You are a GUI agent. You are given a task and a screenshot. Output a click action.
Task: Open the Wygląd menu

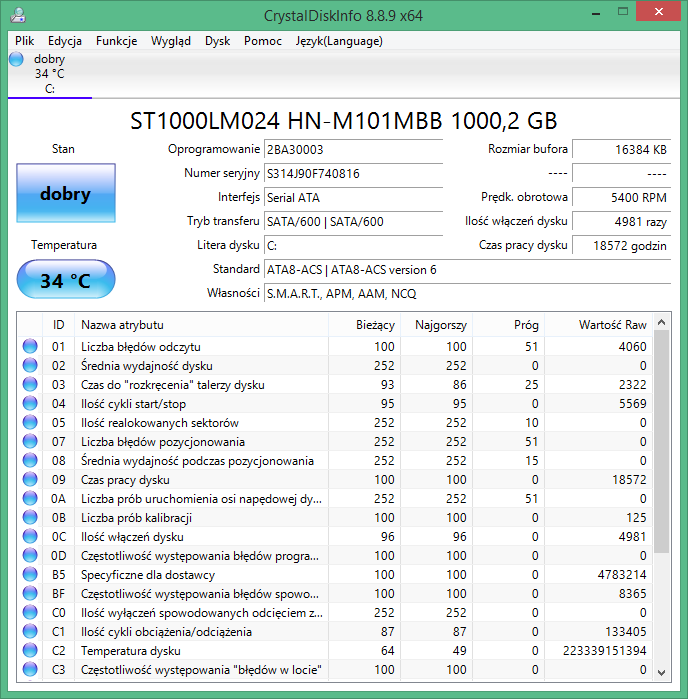[x=171, y=41]
